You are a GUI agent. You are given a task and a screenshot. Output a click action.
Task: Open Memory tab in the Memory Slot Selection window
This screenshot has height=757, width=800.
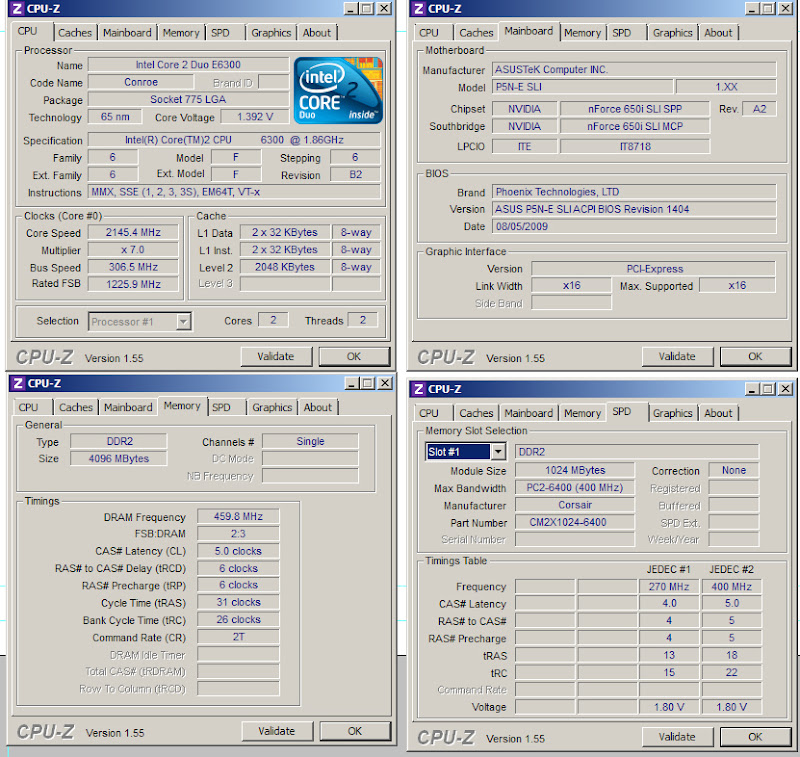[x=583, y=413]
